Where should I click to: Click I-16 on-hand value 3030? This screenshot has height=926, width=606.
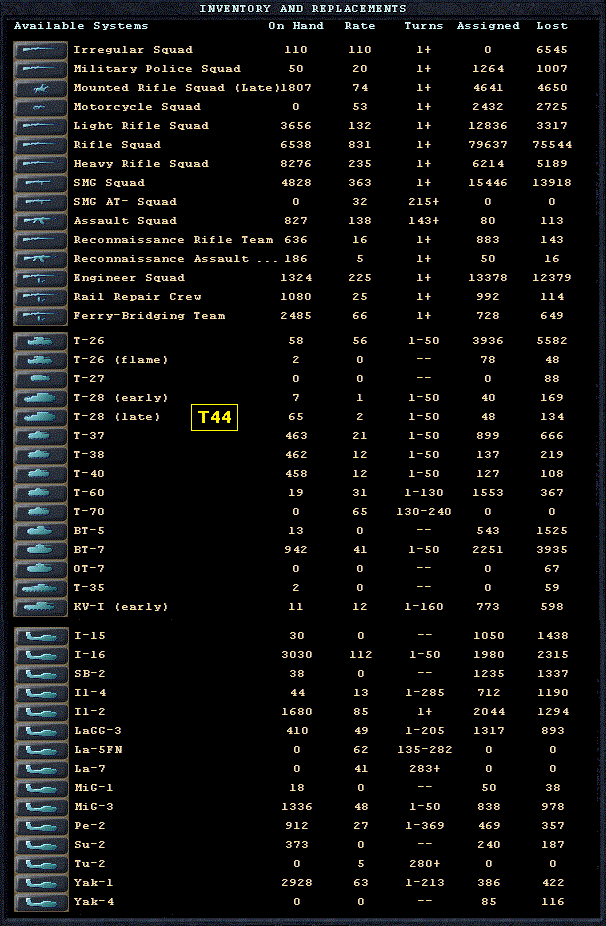(297, 655)
